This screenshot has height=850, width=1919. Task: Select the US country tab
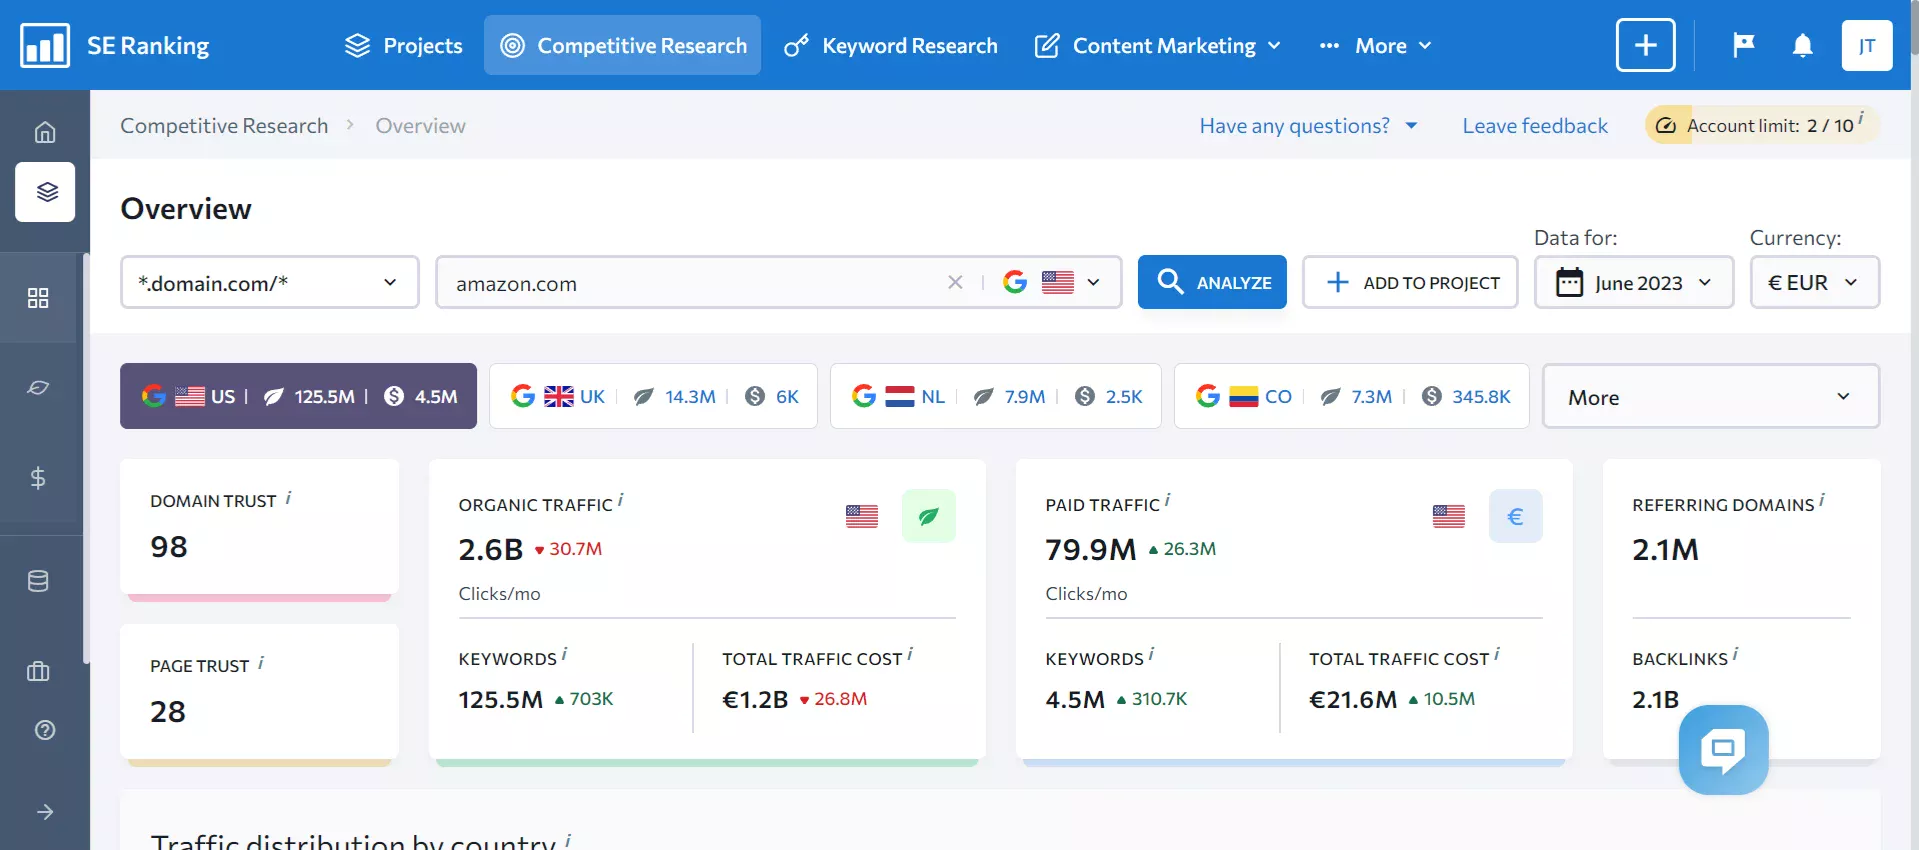coord(298,396)
